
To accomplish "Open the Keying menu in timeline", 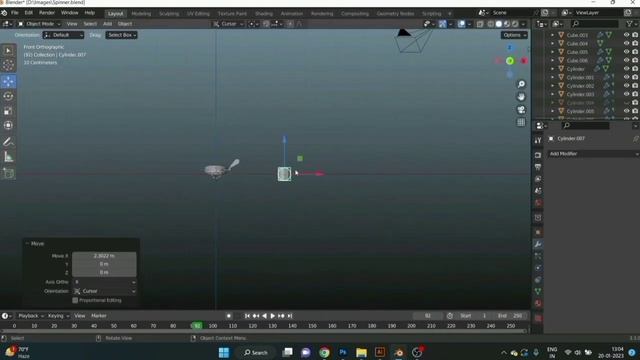I will click(58, 316).
